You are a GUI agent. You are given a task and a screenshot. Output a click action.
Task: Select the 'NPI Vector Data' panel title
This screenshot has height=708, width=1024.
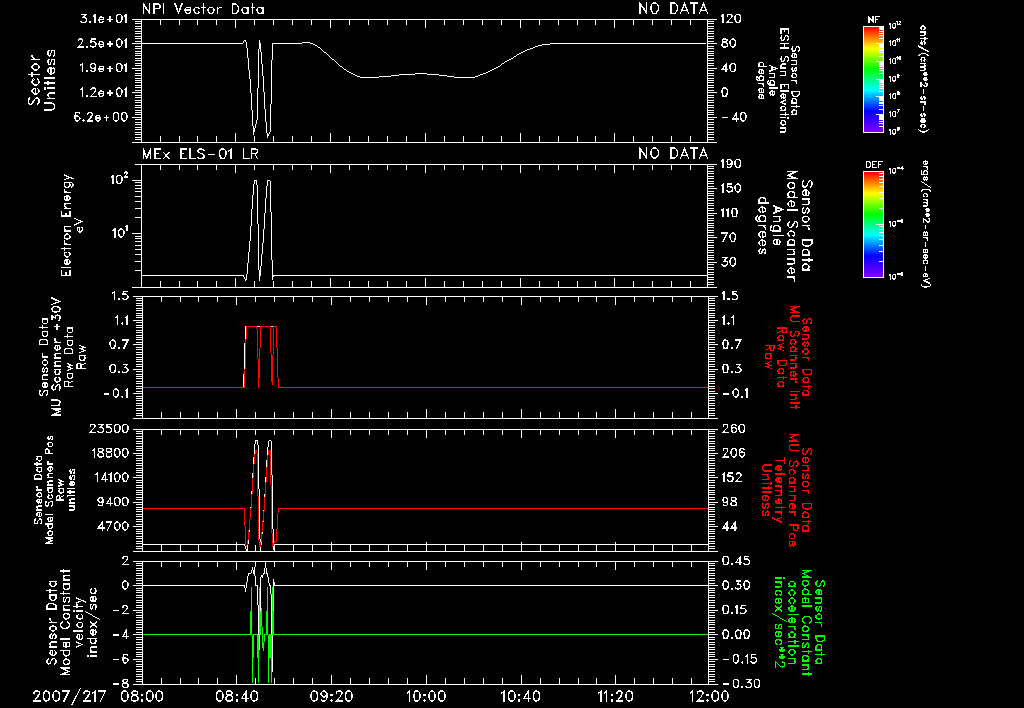pos(203,9)
